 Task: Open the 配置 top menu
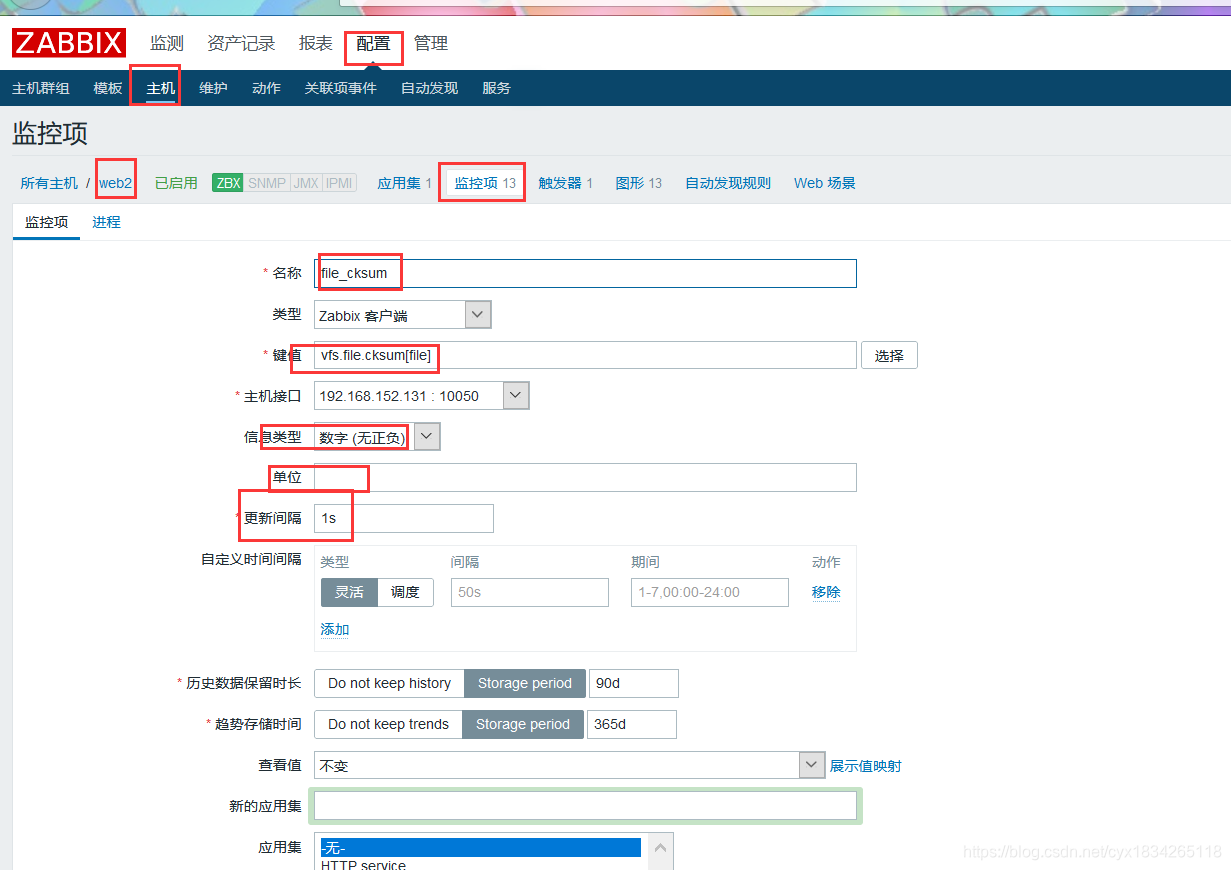point(373,43)
